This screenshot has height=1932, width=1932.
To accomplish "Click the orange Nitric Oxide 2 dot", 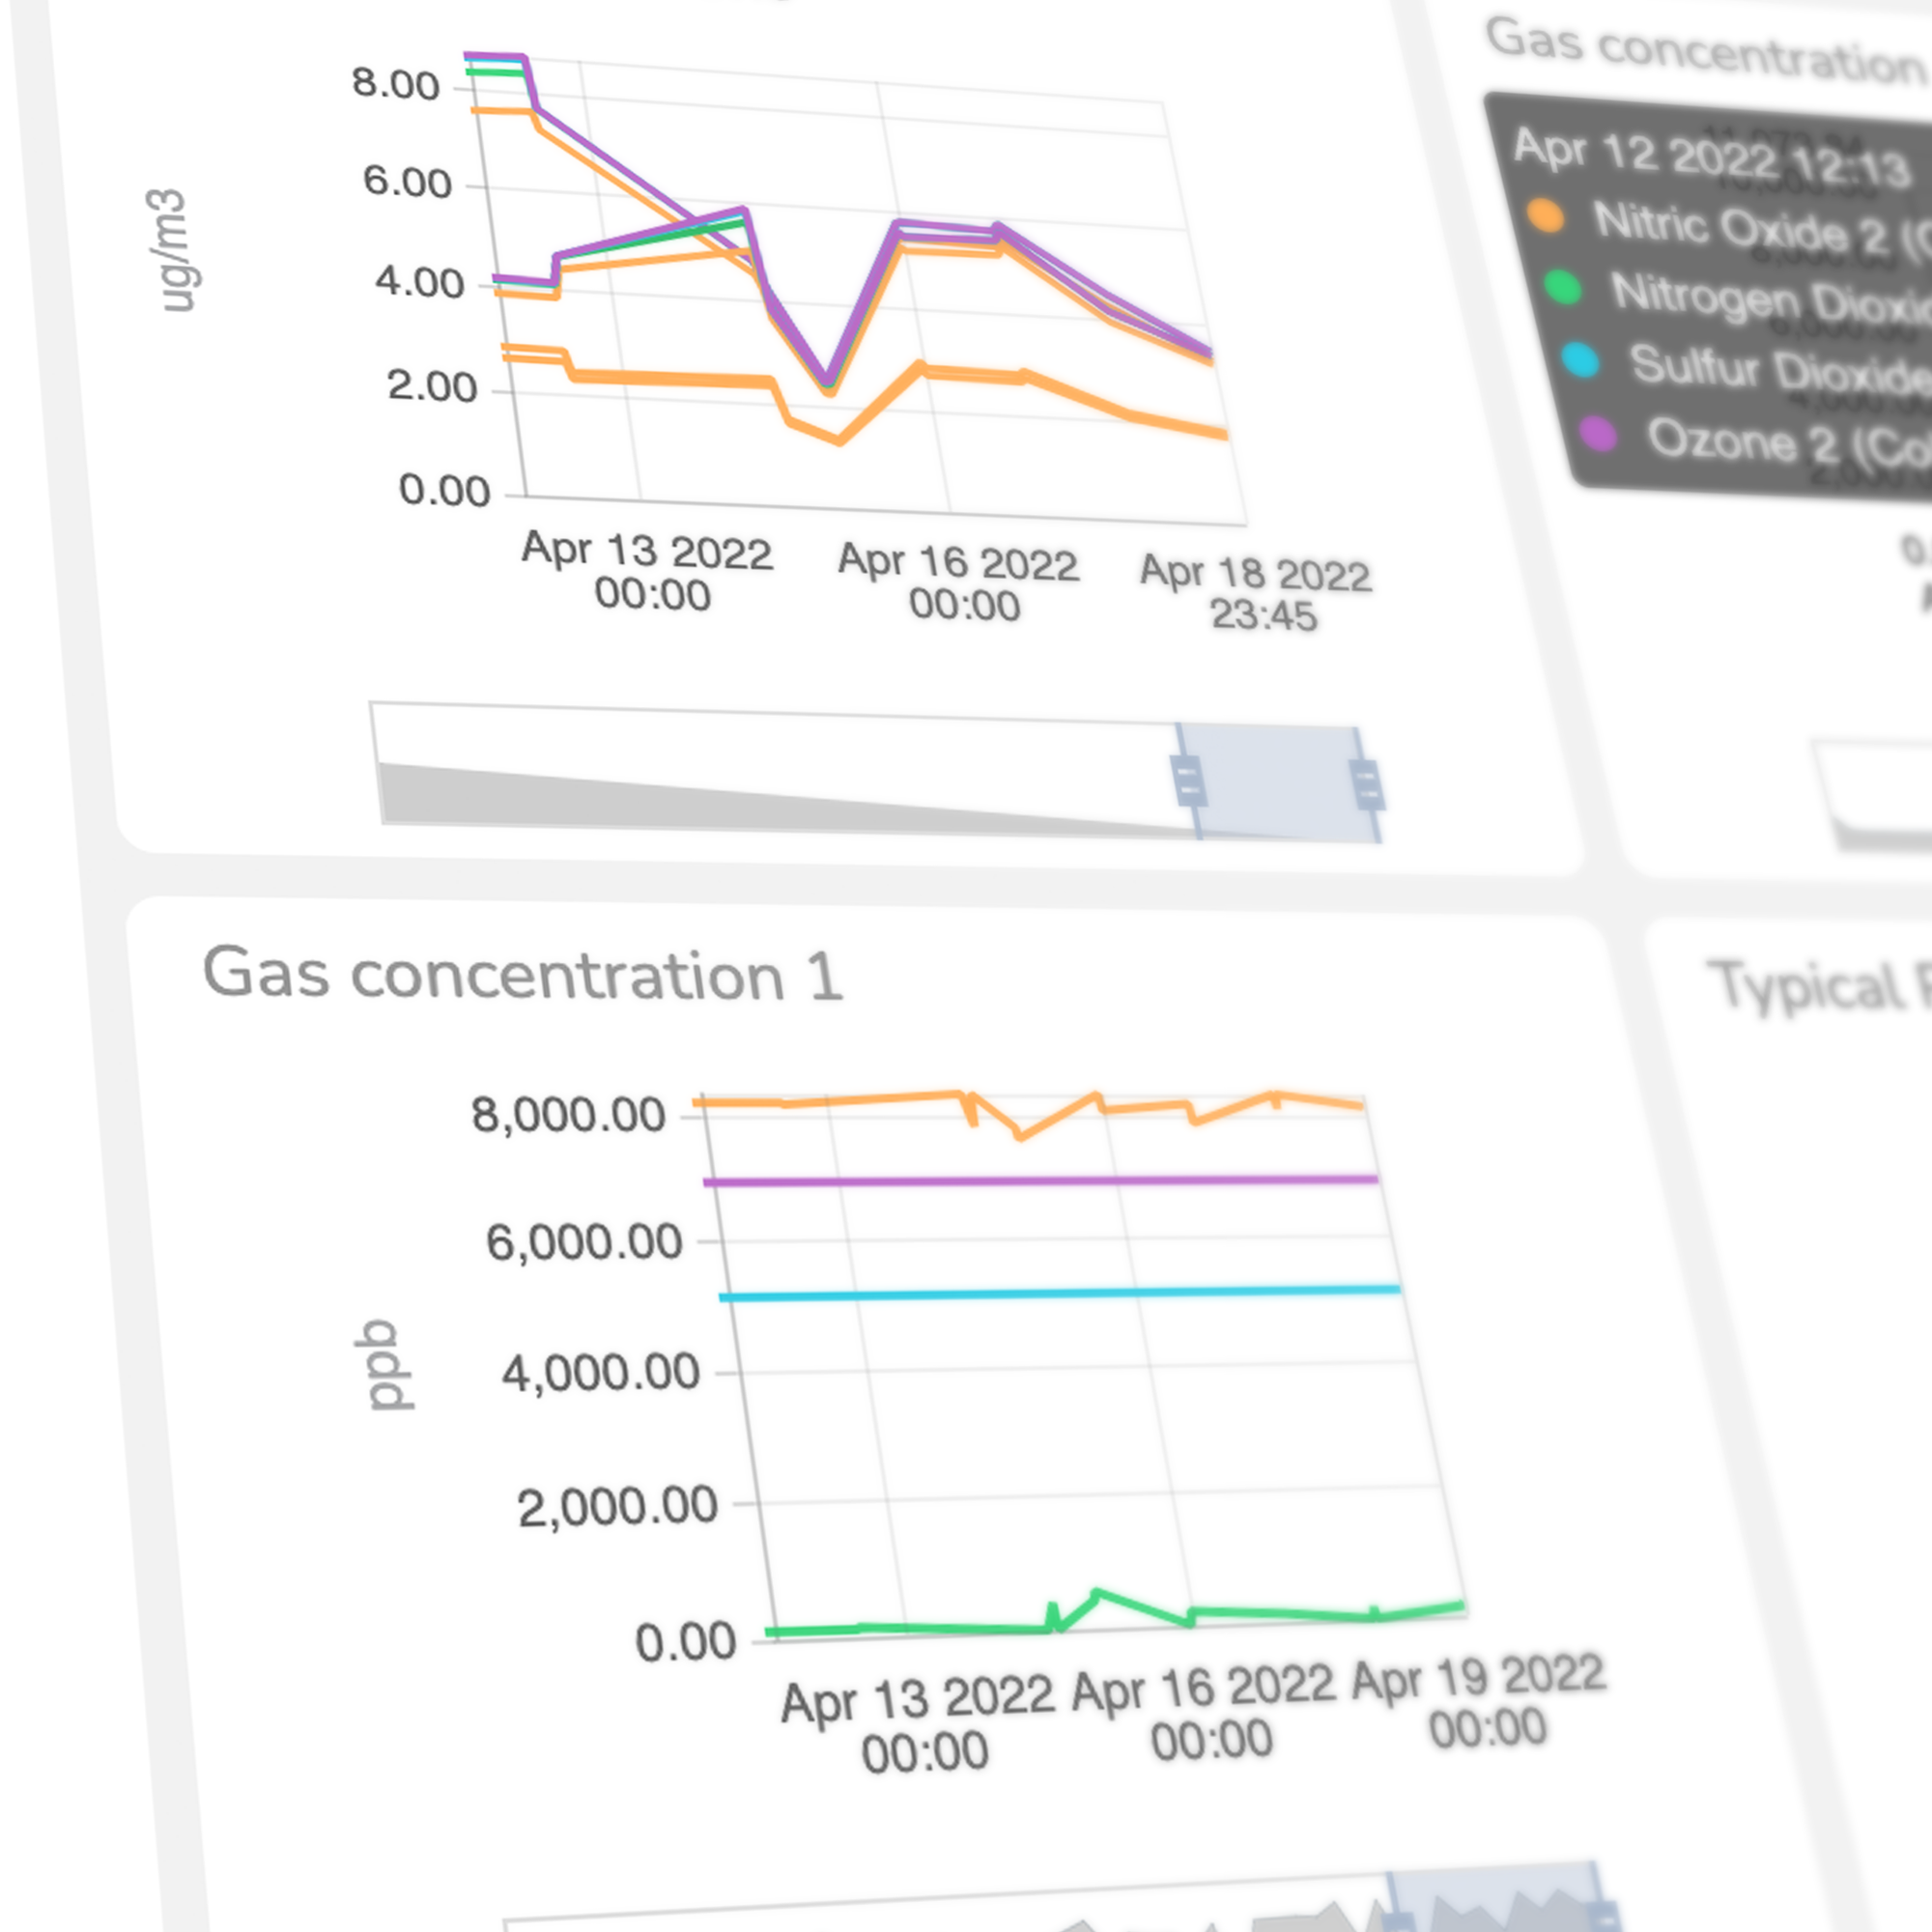I will click(1546, 216).
